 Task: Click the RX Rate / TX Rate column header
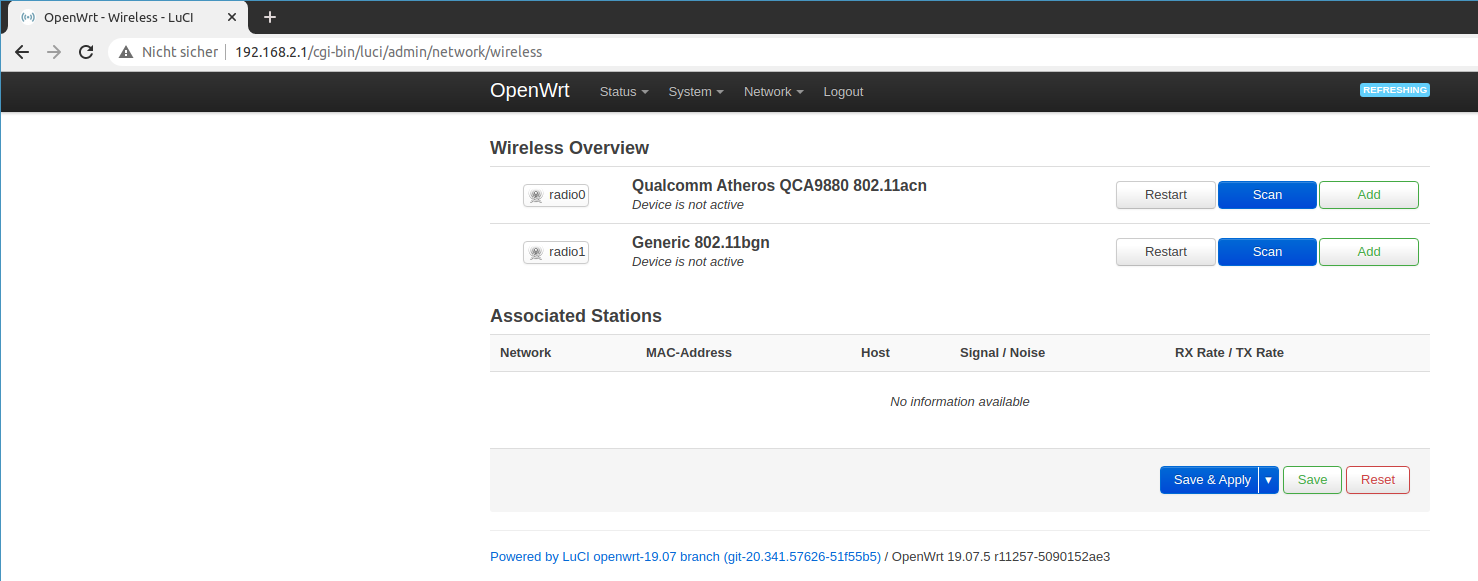point(1229,353)
